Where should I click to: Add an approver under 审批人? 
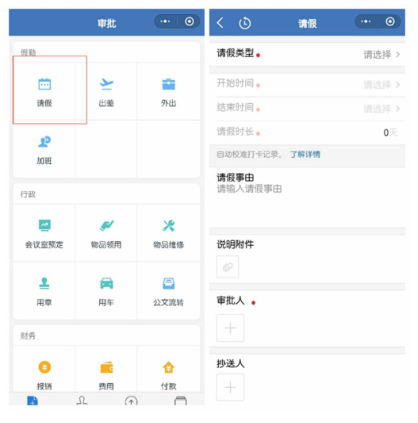(x=230, y=328)
